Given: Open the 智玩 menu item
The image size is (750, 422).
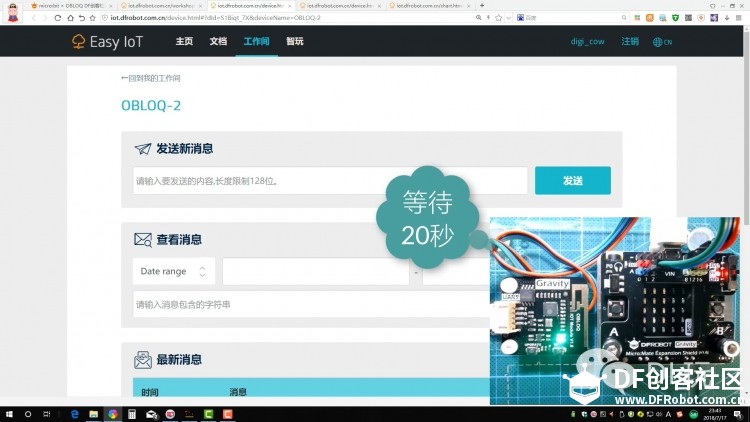Looking at the screenshot, I should (295, 41).
